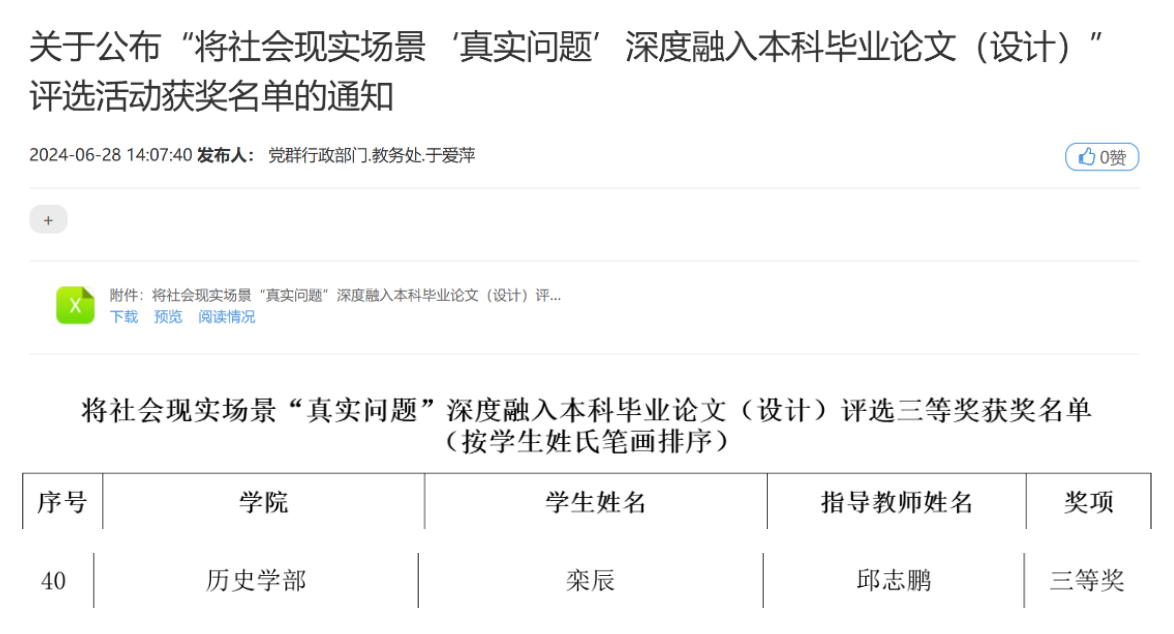Select the 奖项 column header

(1089, 502)
